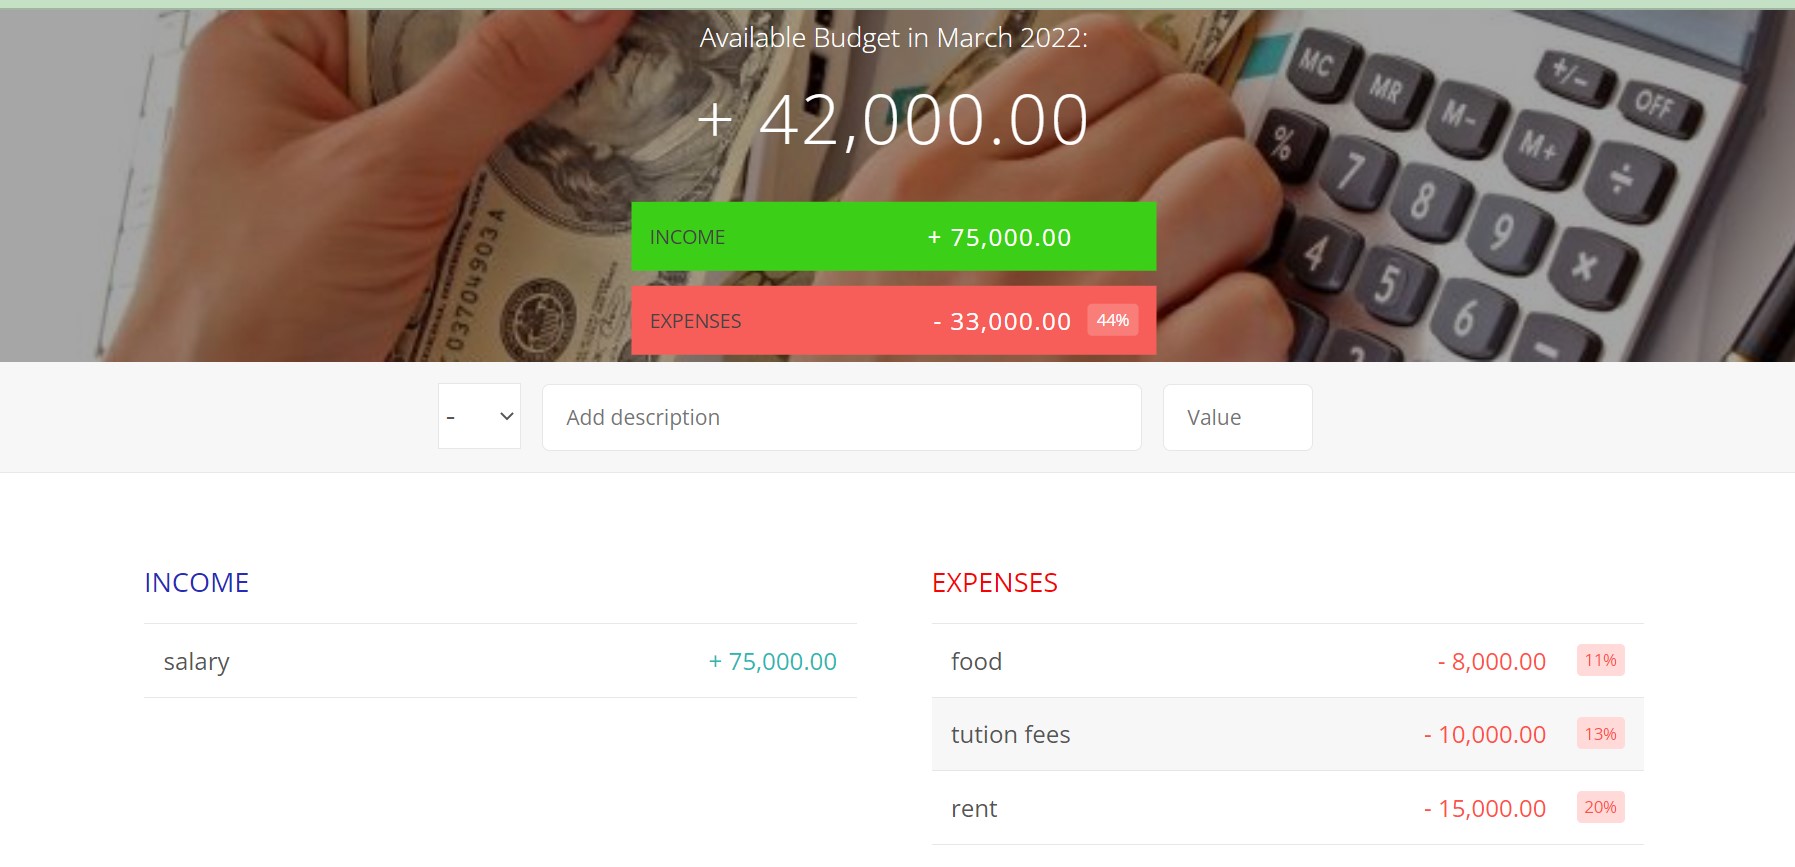
Task: Click the Value input field
Action: [x=1236, y=417]
